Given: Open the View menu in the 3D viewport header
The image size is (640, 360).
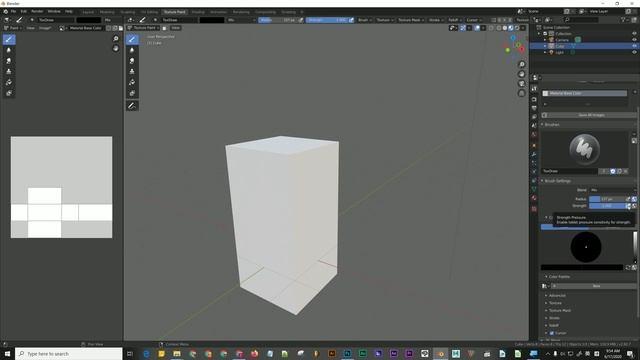Looking at the screenshot, I should [x=176, y=28].
